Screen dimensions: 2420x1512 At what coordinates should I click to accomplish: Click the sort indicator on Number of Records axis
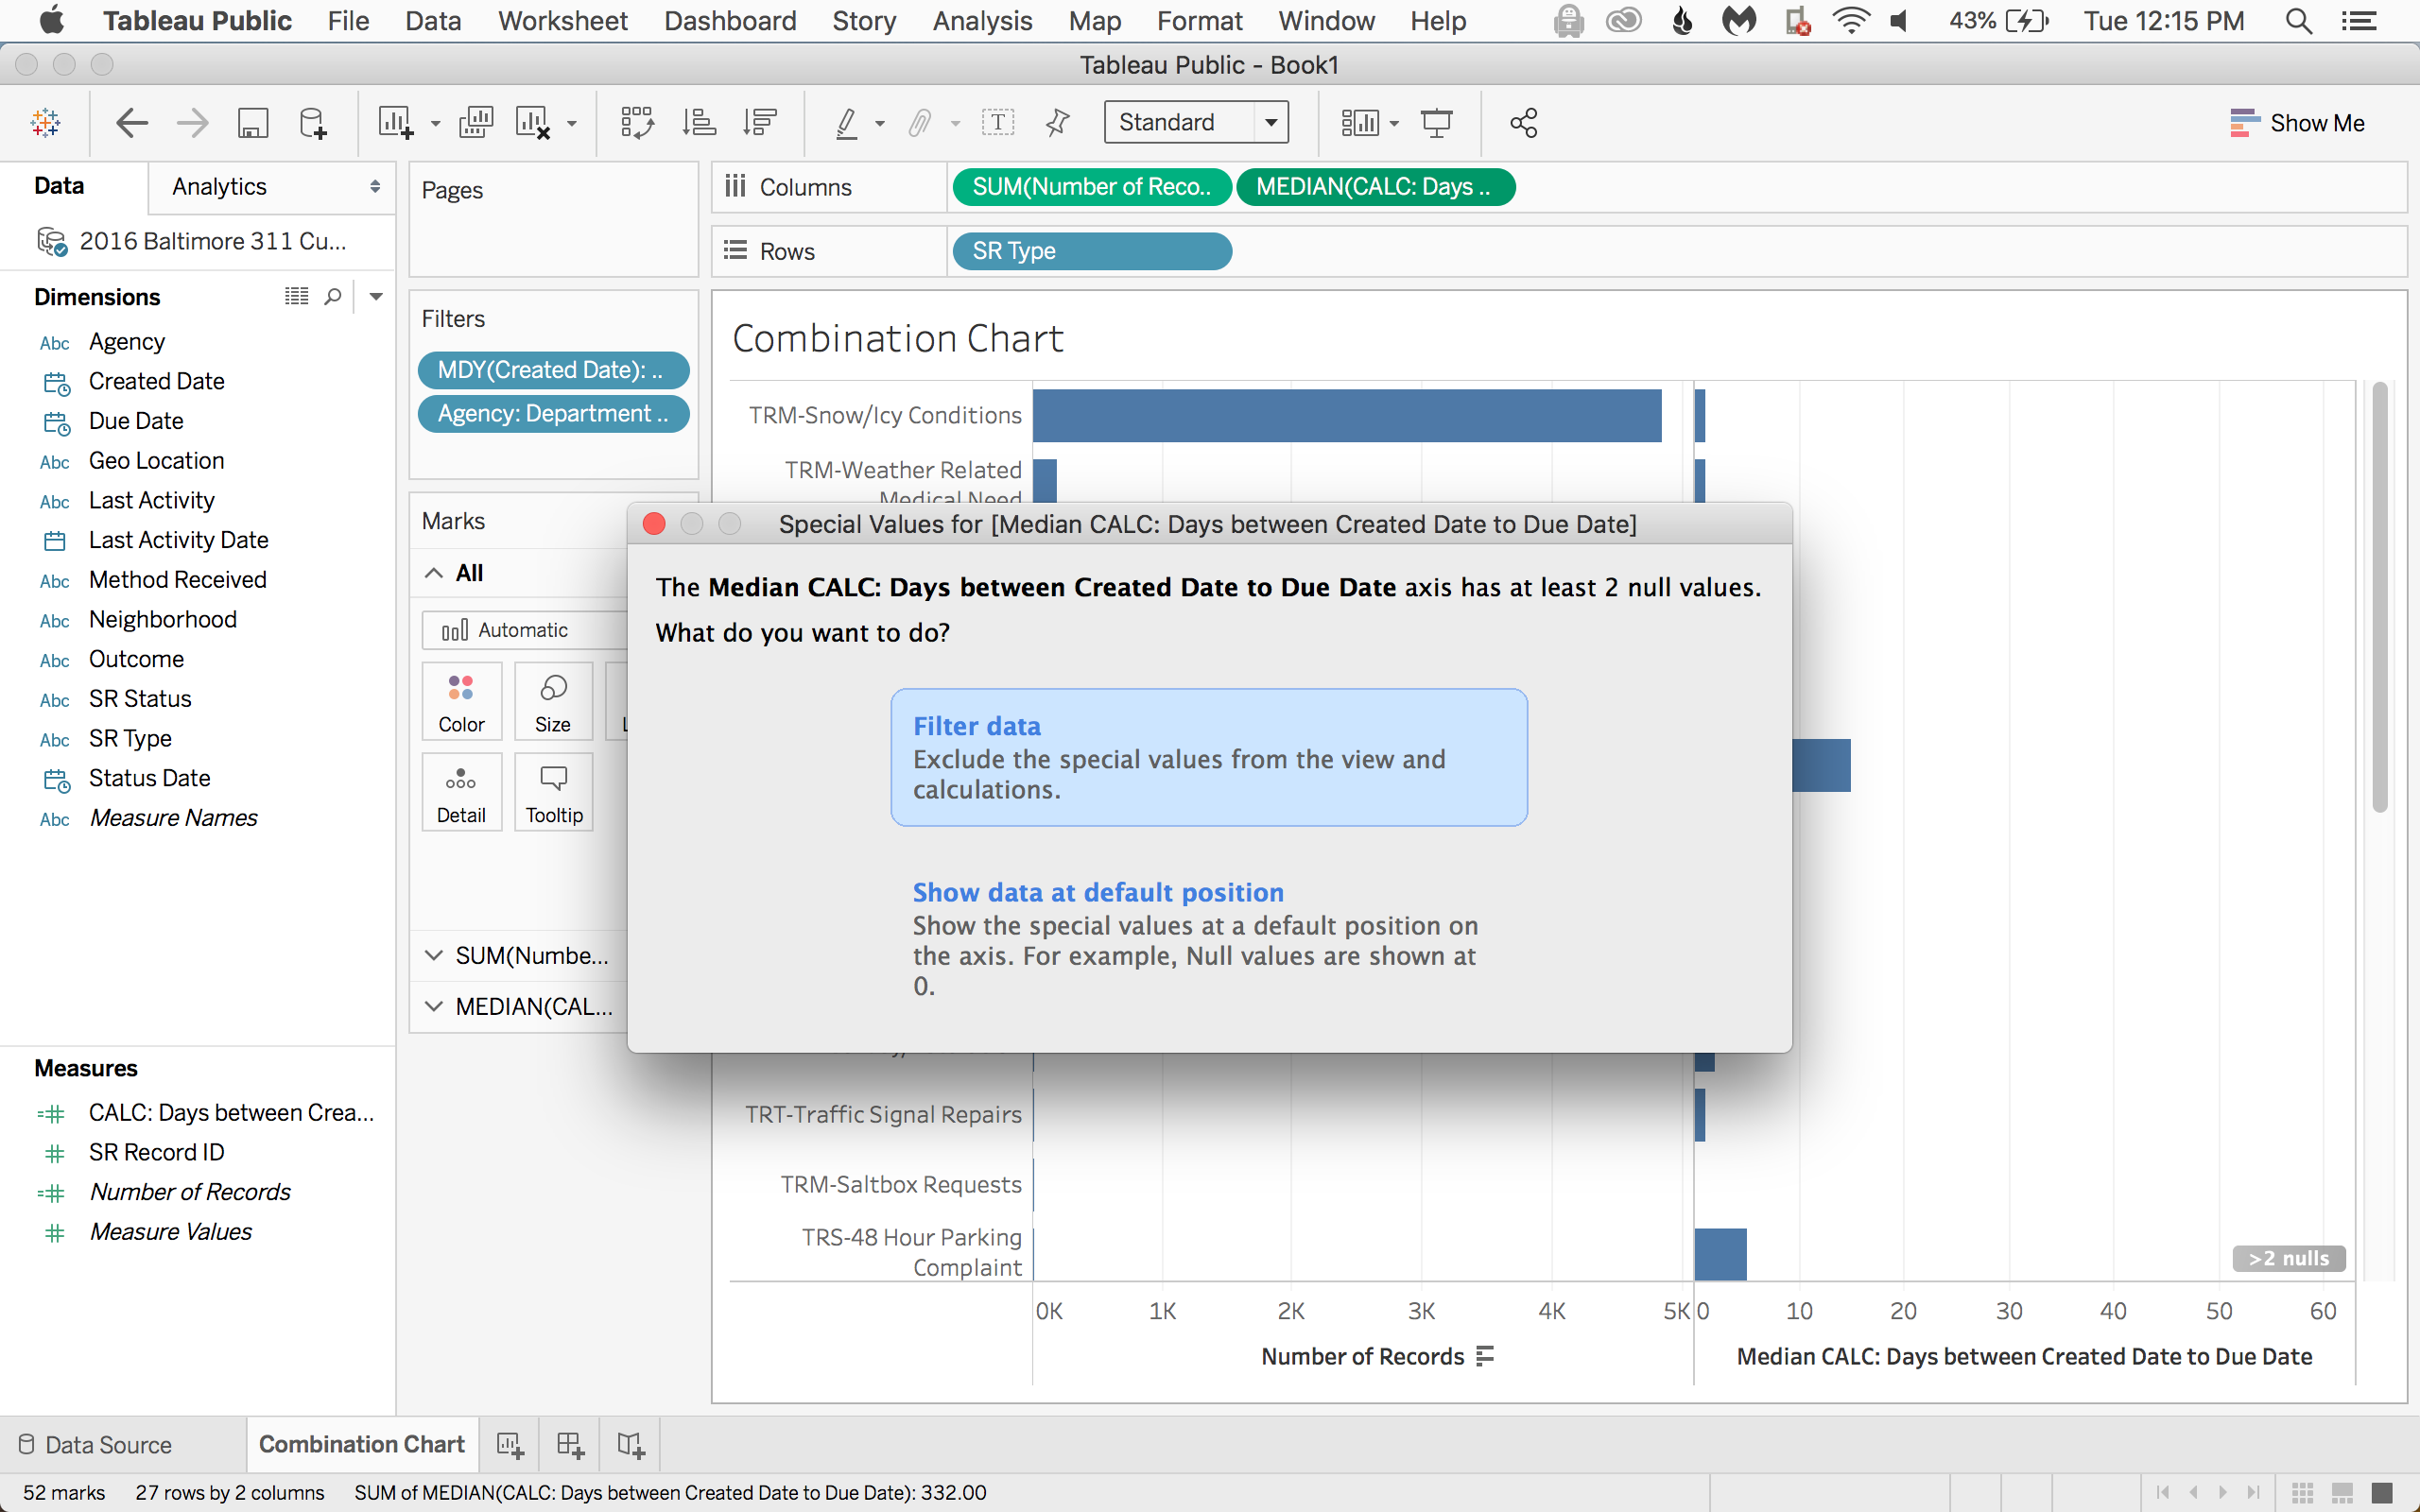click(x=1485, y=1356)
